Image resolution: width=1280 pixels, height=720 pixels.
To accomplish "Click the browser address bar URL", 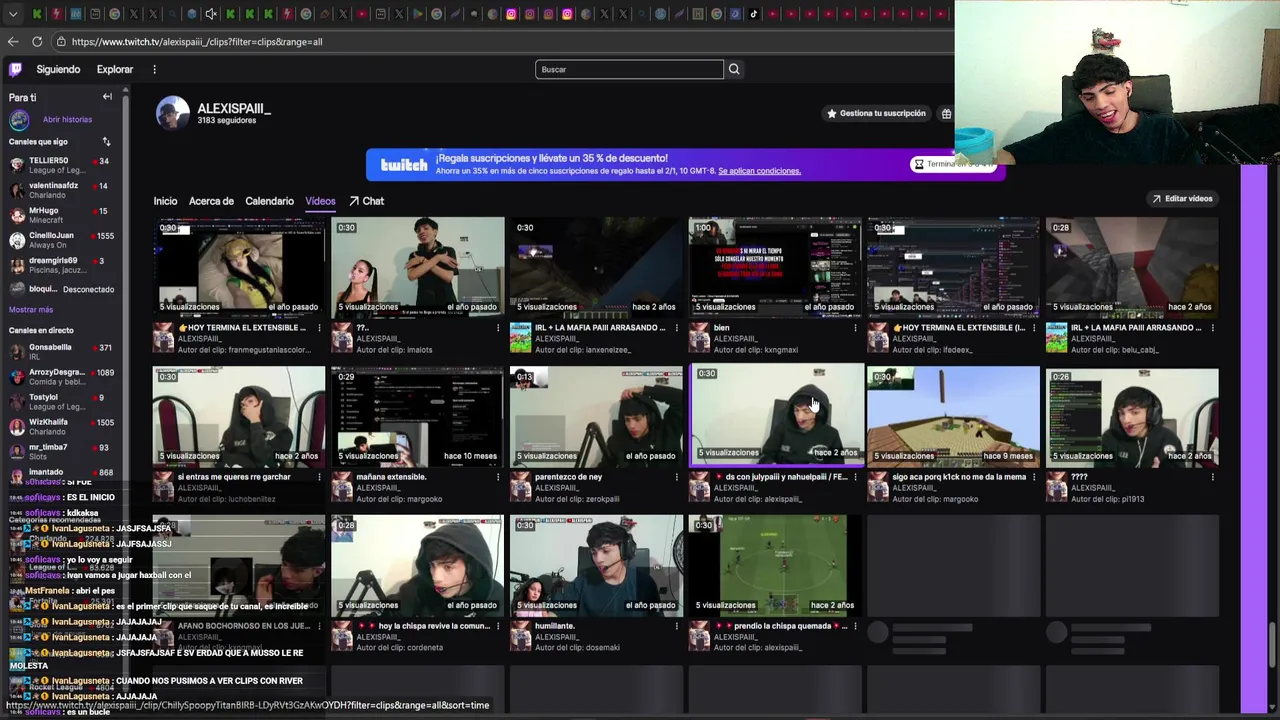I will pos(197,42).
